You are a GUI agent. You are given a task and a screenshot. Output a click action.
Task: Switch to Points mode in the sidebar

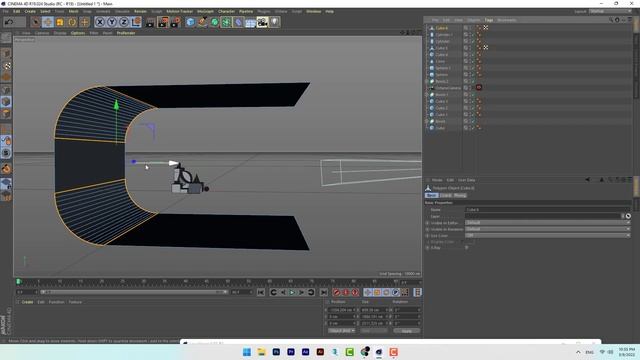(6, 90)
